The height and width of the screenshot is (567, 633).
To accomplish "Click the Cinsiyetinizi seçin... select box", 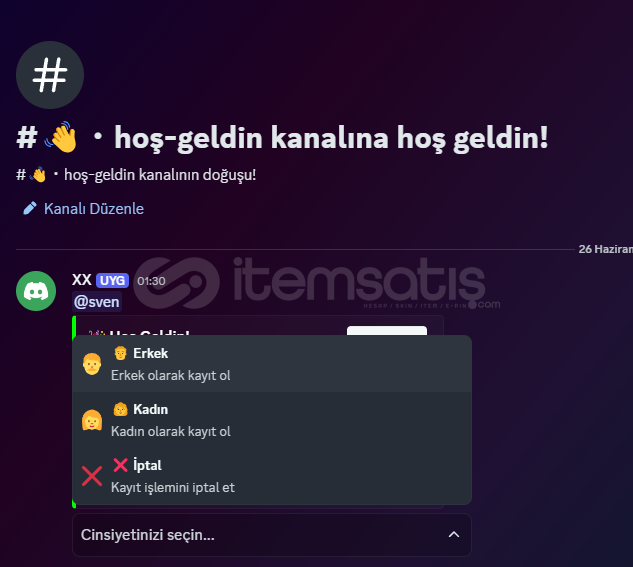I will point(272,535).
